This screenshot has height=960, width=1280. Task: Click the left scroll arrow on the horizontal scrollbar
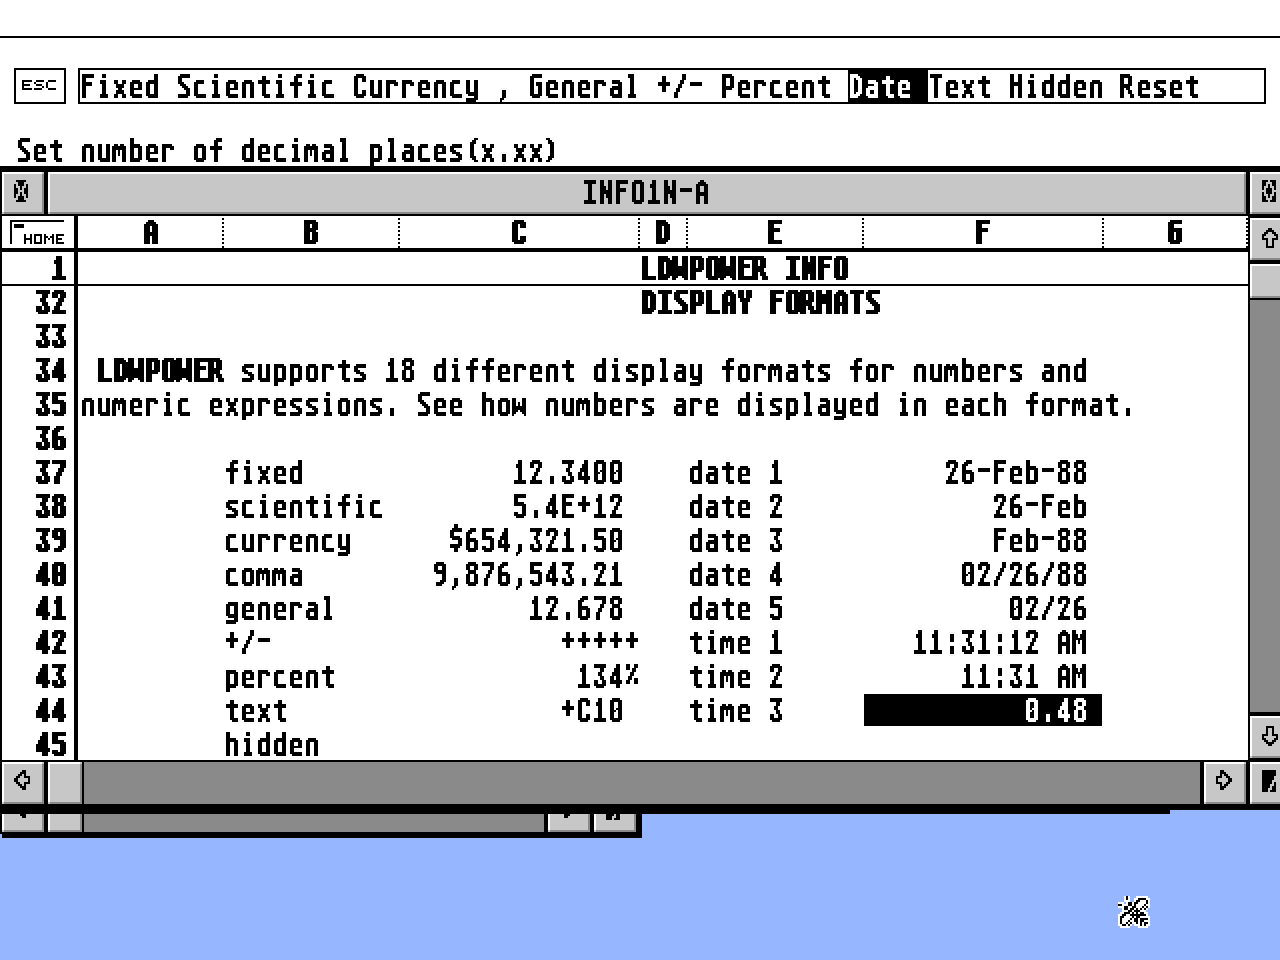pyautogui.click(x=23, y=782)
